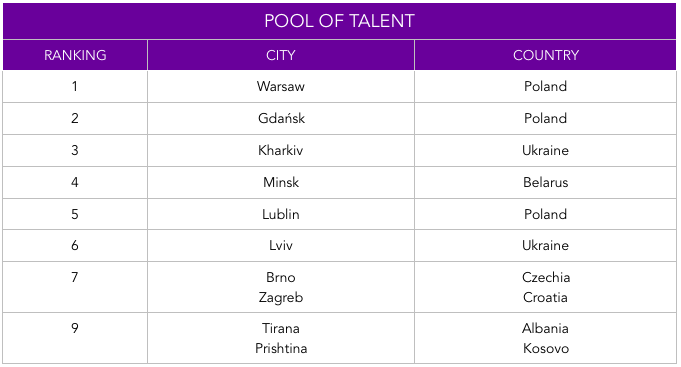Click the Warsaw city cell
Viewport: 681px width, 367px height.
pos(281,86)
